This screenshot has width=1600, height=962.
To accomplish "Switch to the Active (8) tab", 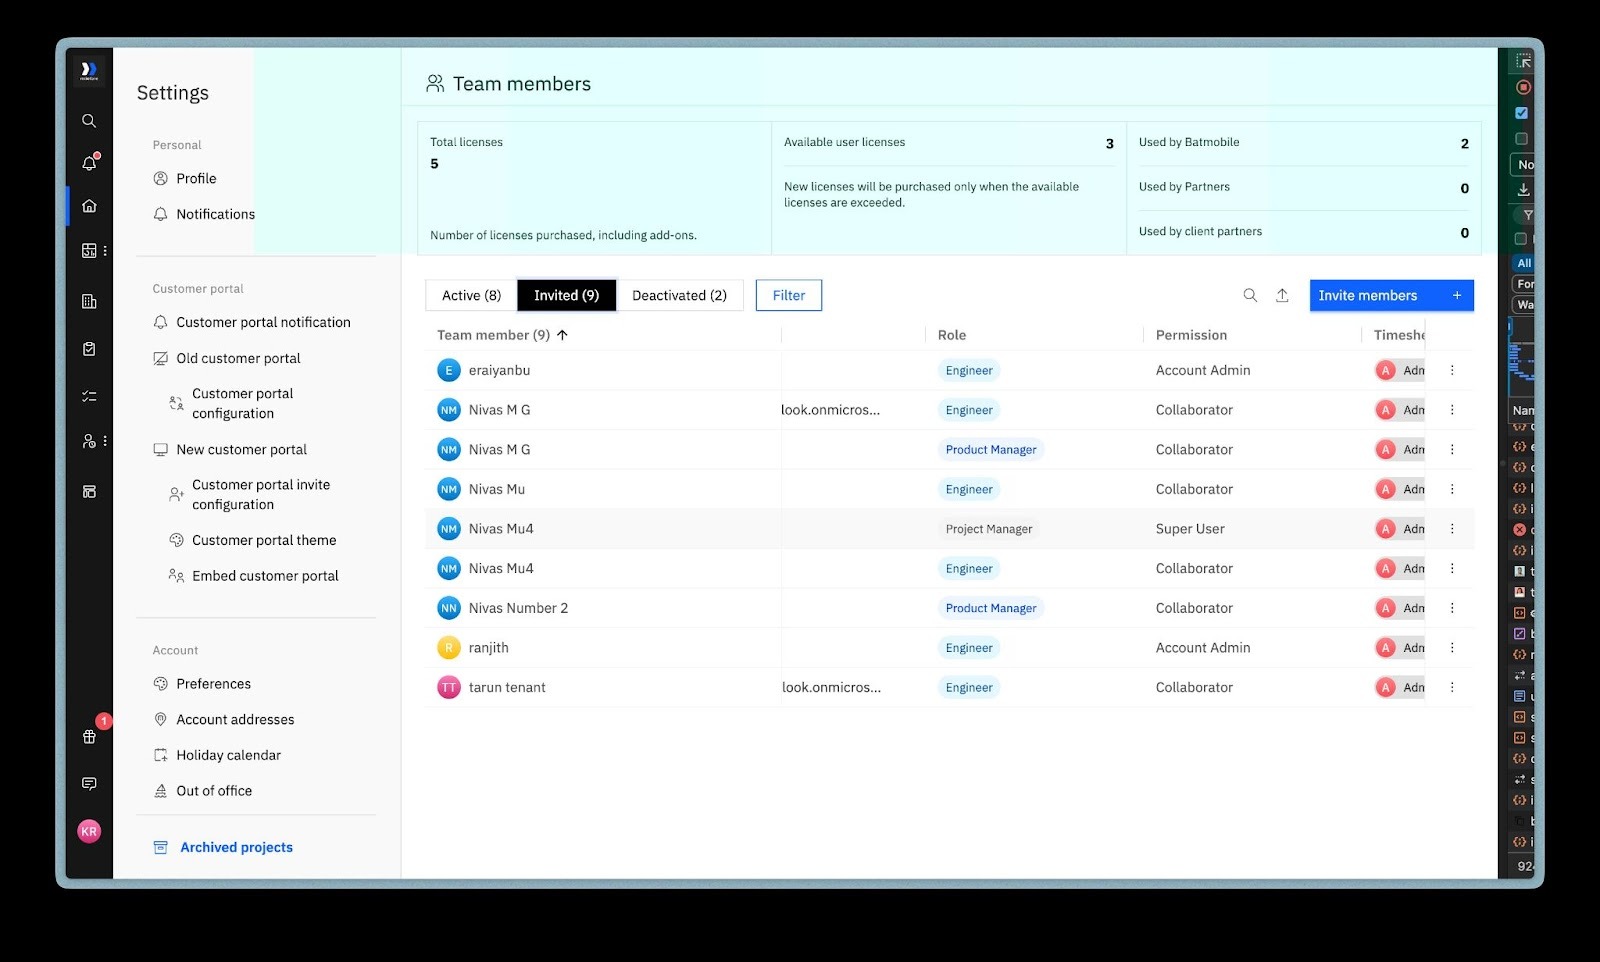I will pyautogui.click(x=471, y=295).
